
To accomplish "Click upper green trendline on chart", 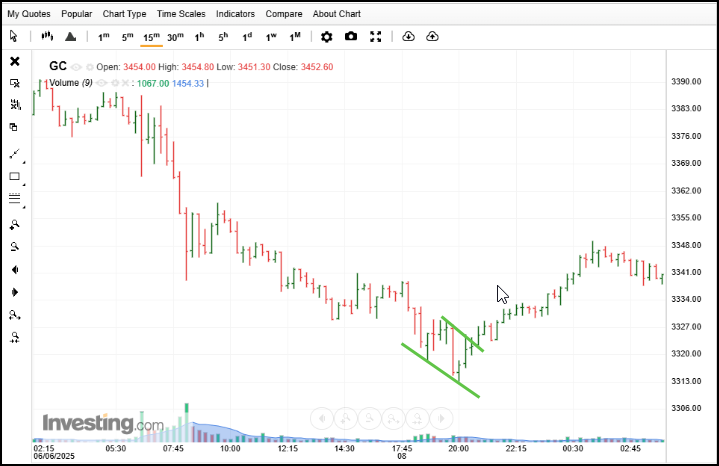I will click(462, 334).
